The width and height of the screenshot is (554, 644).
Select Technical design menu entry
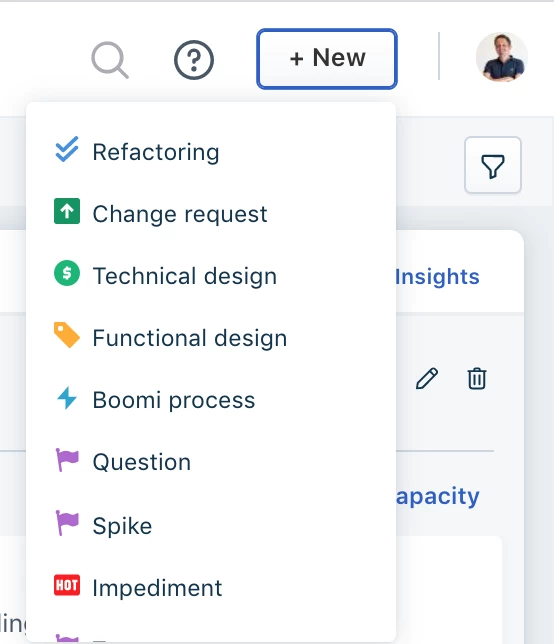[211, 276]
